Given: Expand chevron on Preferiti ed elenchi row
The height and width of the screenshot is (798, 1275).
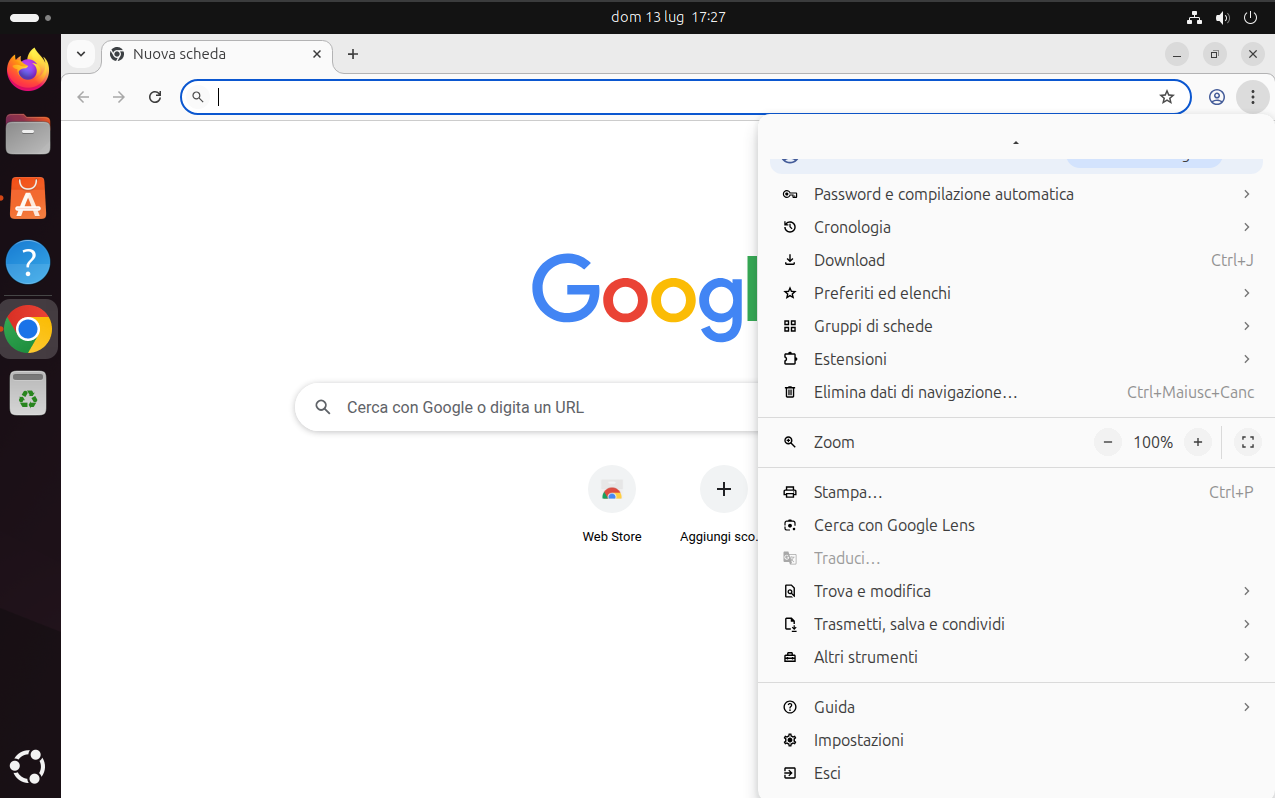Looking at the screenshot, I should point(1246,293).
